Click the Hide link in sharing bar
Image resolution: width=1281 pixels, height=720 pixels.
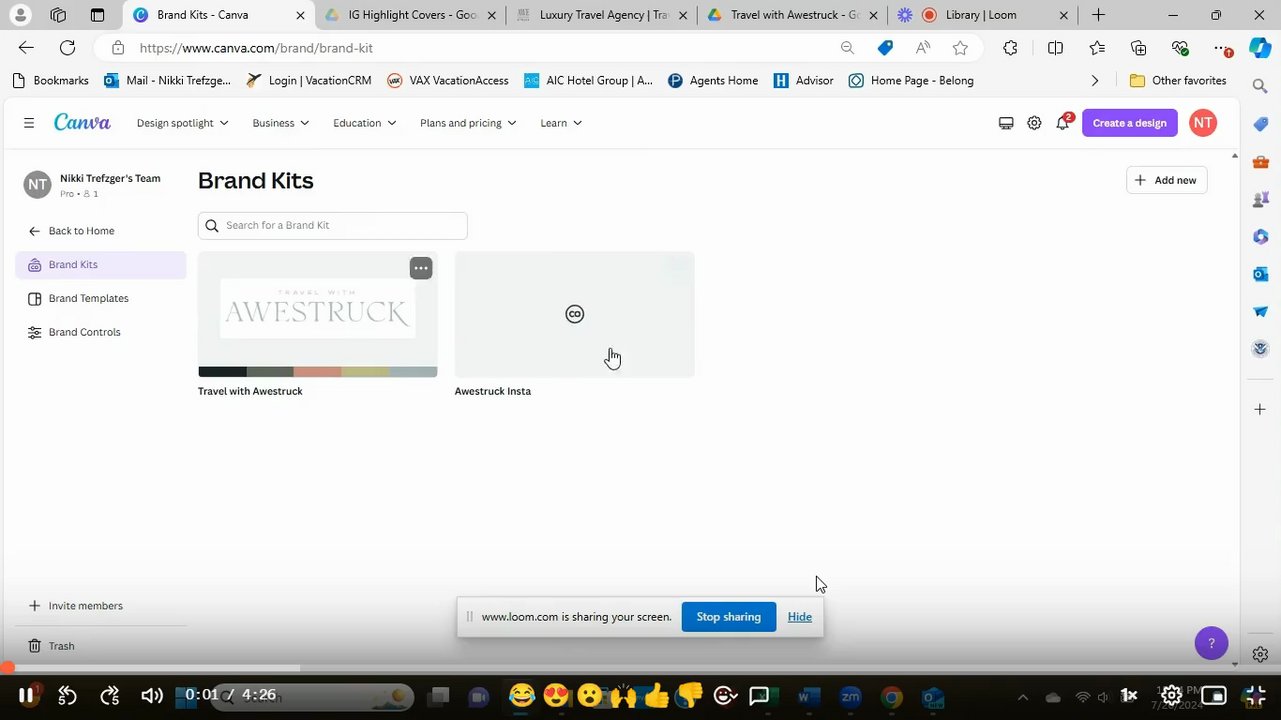point(799,617)
